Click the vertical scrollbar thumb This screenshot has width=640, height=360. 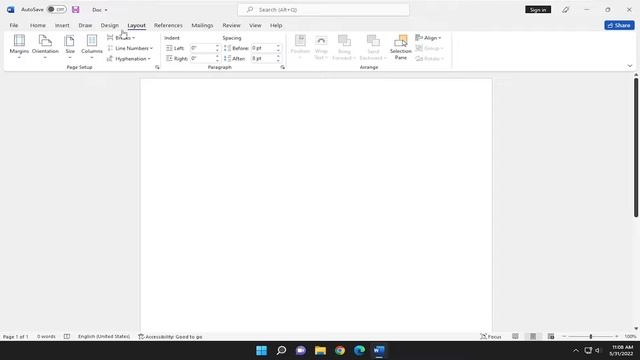click(x=636, y=148)
